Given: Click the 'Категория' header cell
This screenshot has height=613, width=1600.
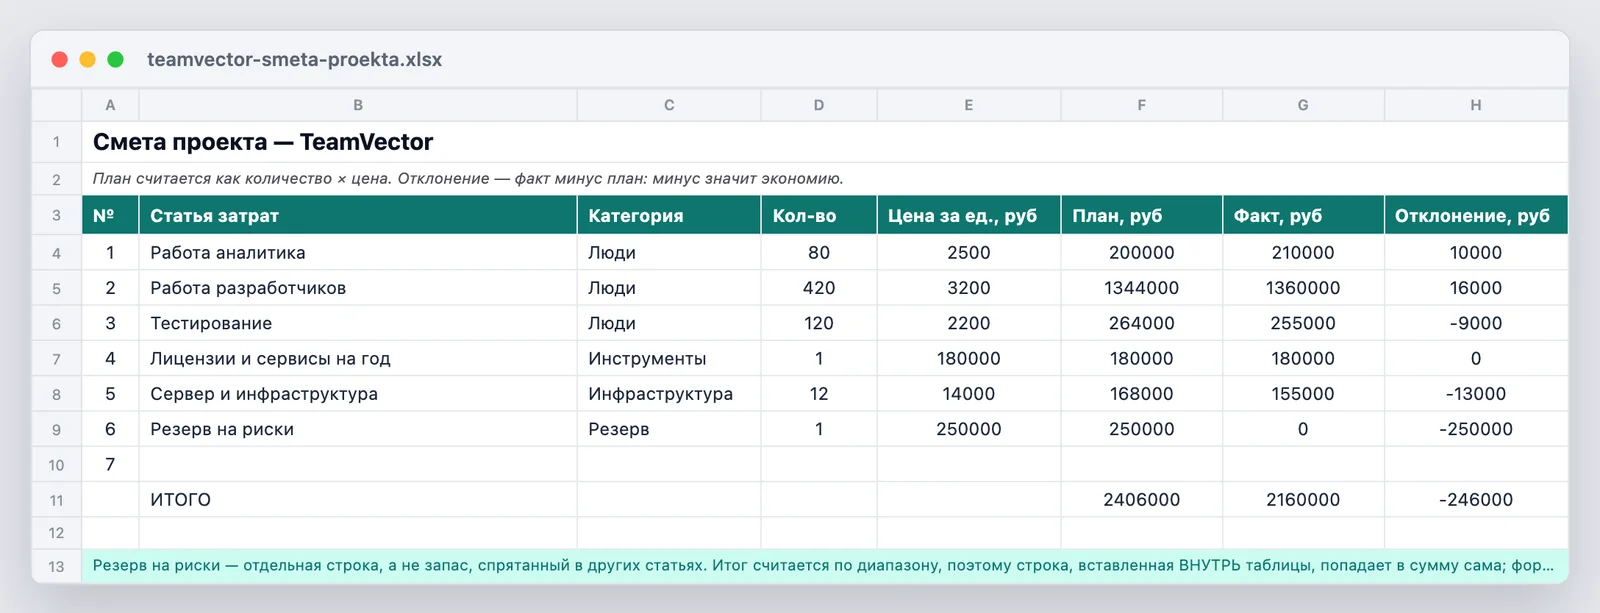Looking at the screenshot, I should 669,215.
